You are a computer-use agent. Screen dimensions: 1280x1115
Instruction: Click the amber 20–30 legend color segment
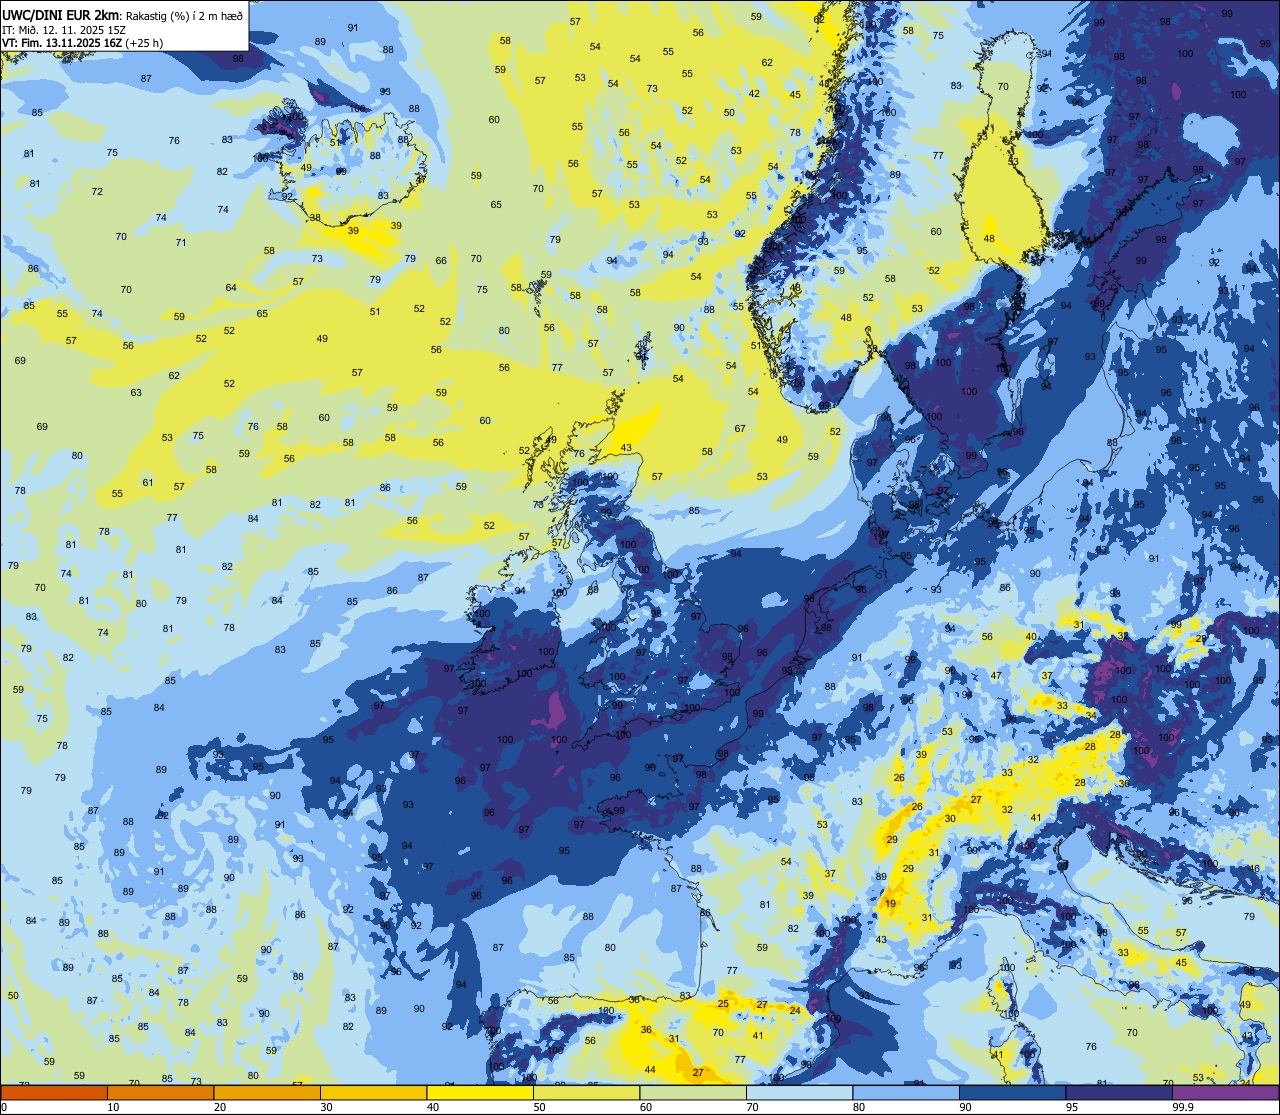pyautogui.click(x=267, y=1093)
